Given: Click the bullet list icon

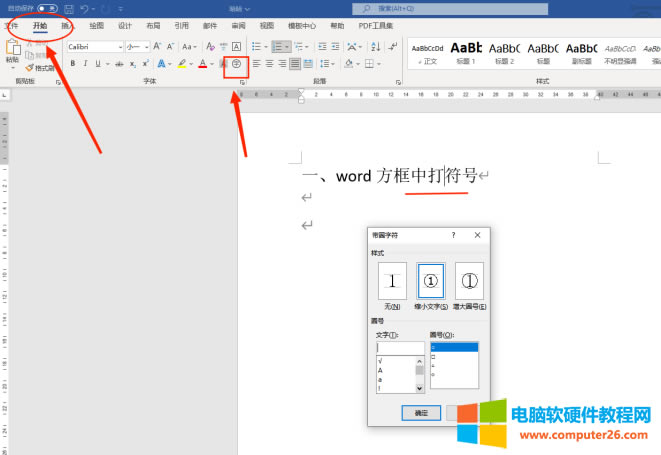Looking at the screenshot, I should click(x=255, y=46).
